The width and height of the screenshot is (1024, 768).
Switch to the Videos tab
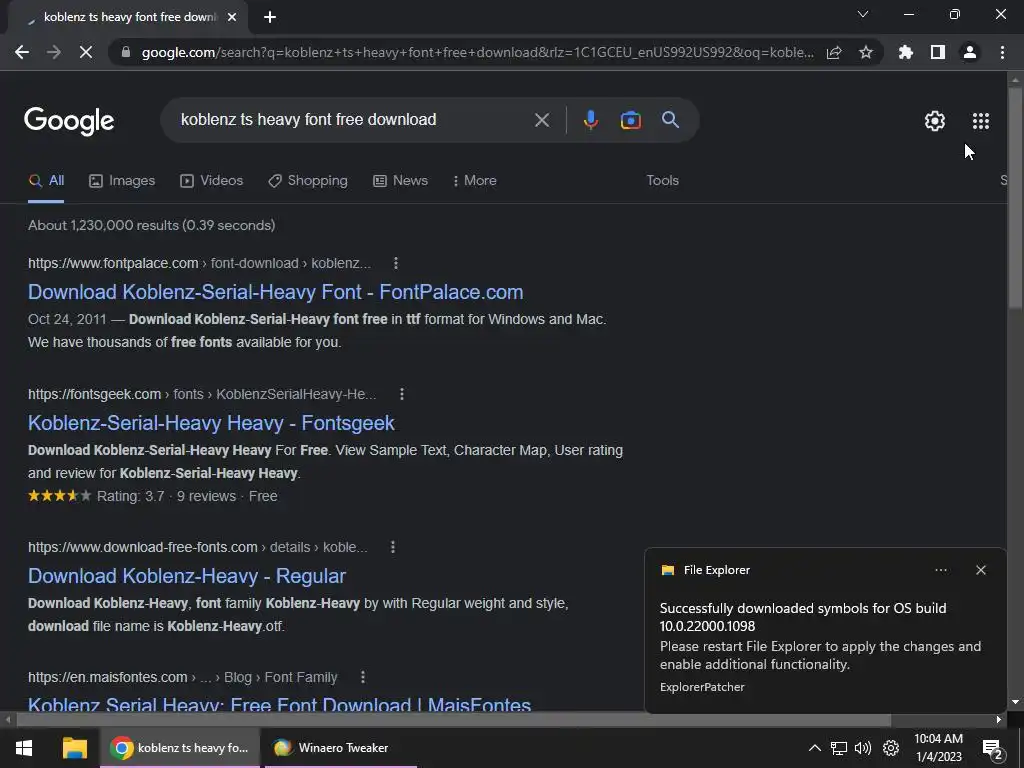pos(212,181)
